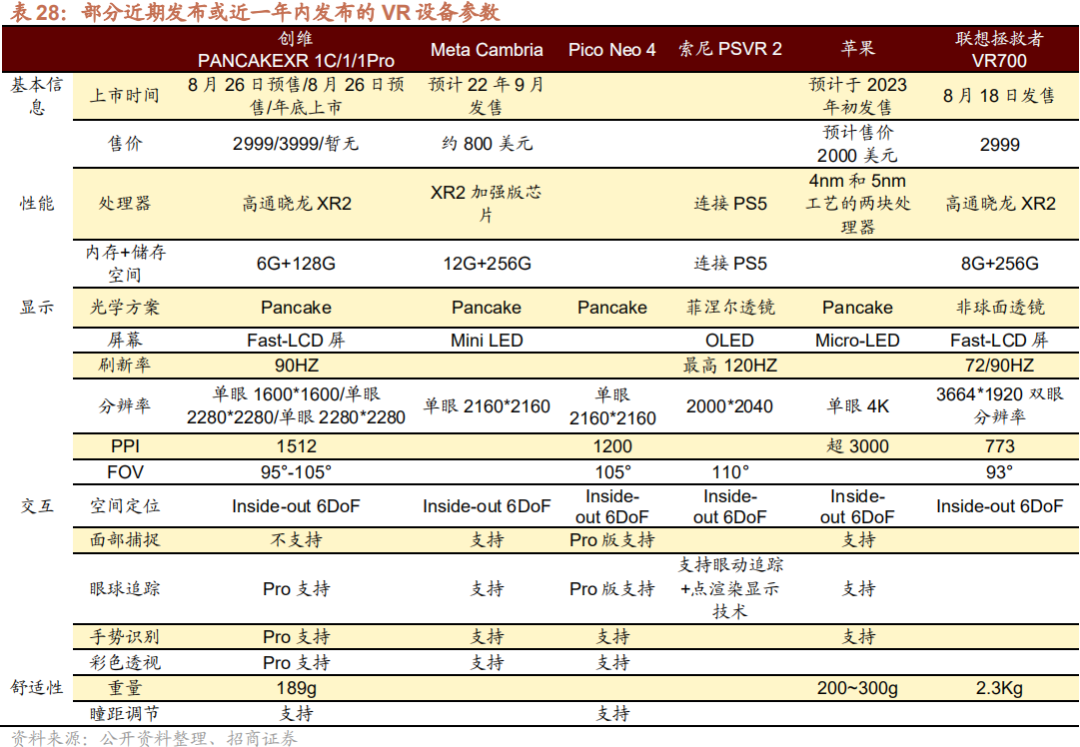1080x747 pixels.
Task: Click the PPI value '773'
Action: [999, 446]
